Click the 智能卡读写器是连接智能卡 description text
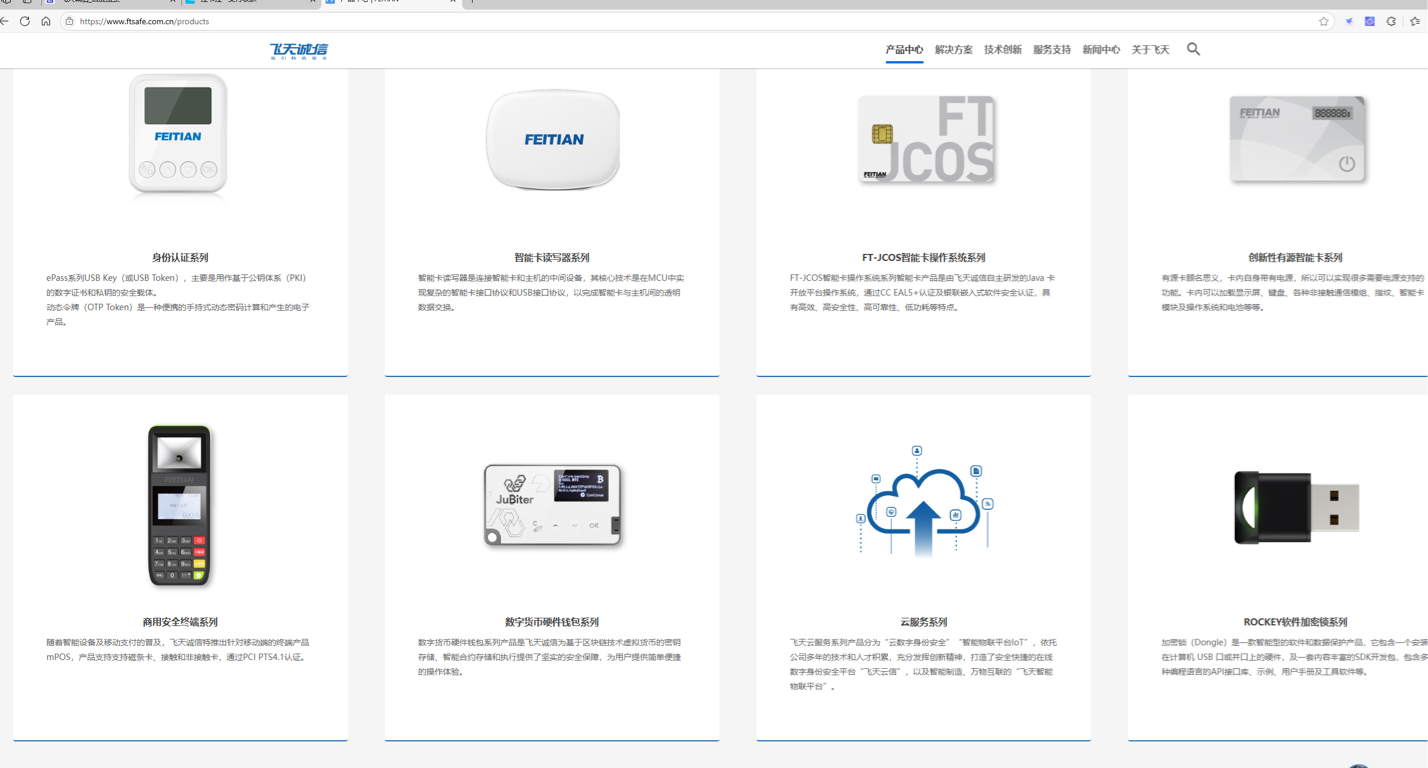This screenshot has width=1428, height=768. 551,292
